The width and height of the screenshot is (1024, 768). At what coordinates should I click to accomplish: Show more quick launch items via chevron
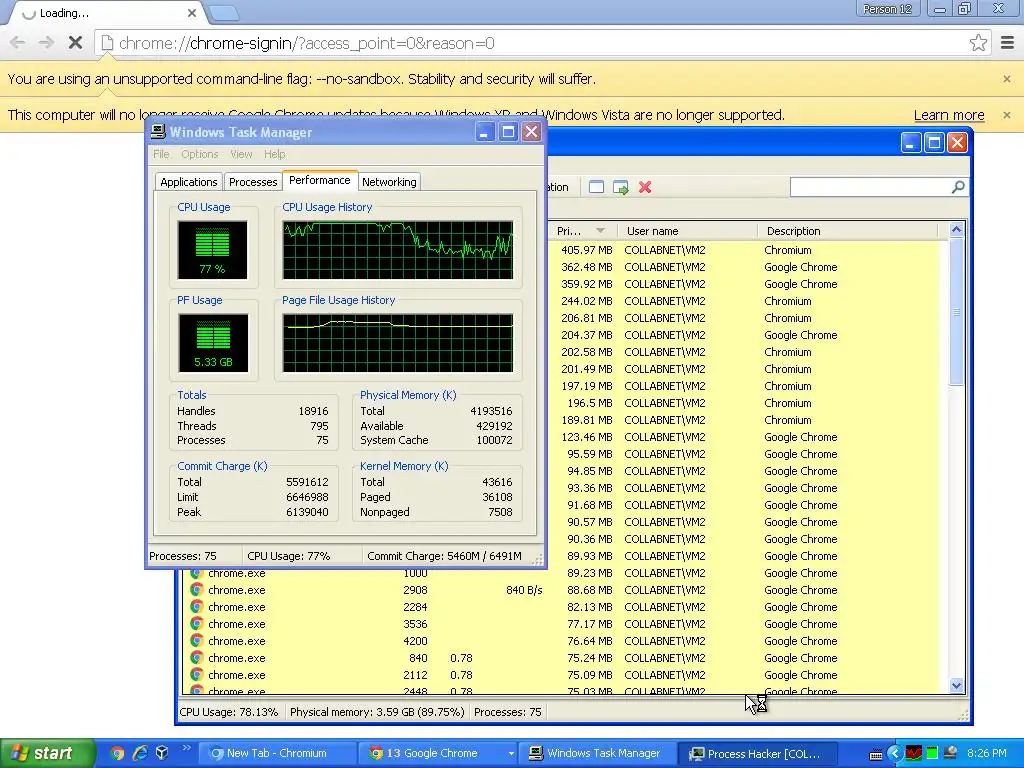(186, 748)
